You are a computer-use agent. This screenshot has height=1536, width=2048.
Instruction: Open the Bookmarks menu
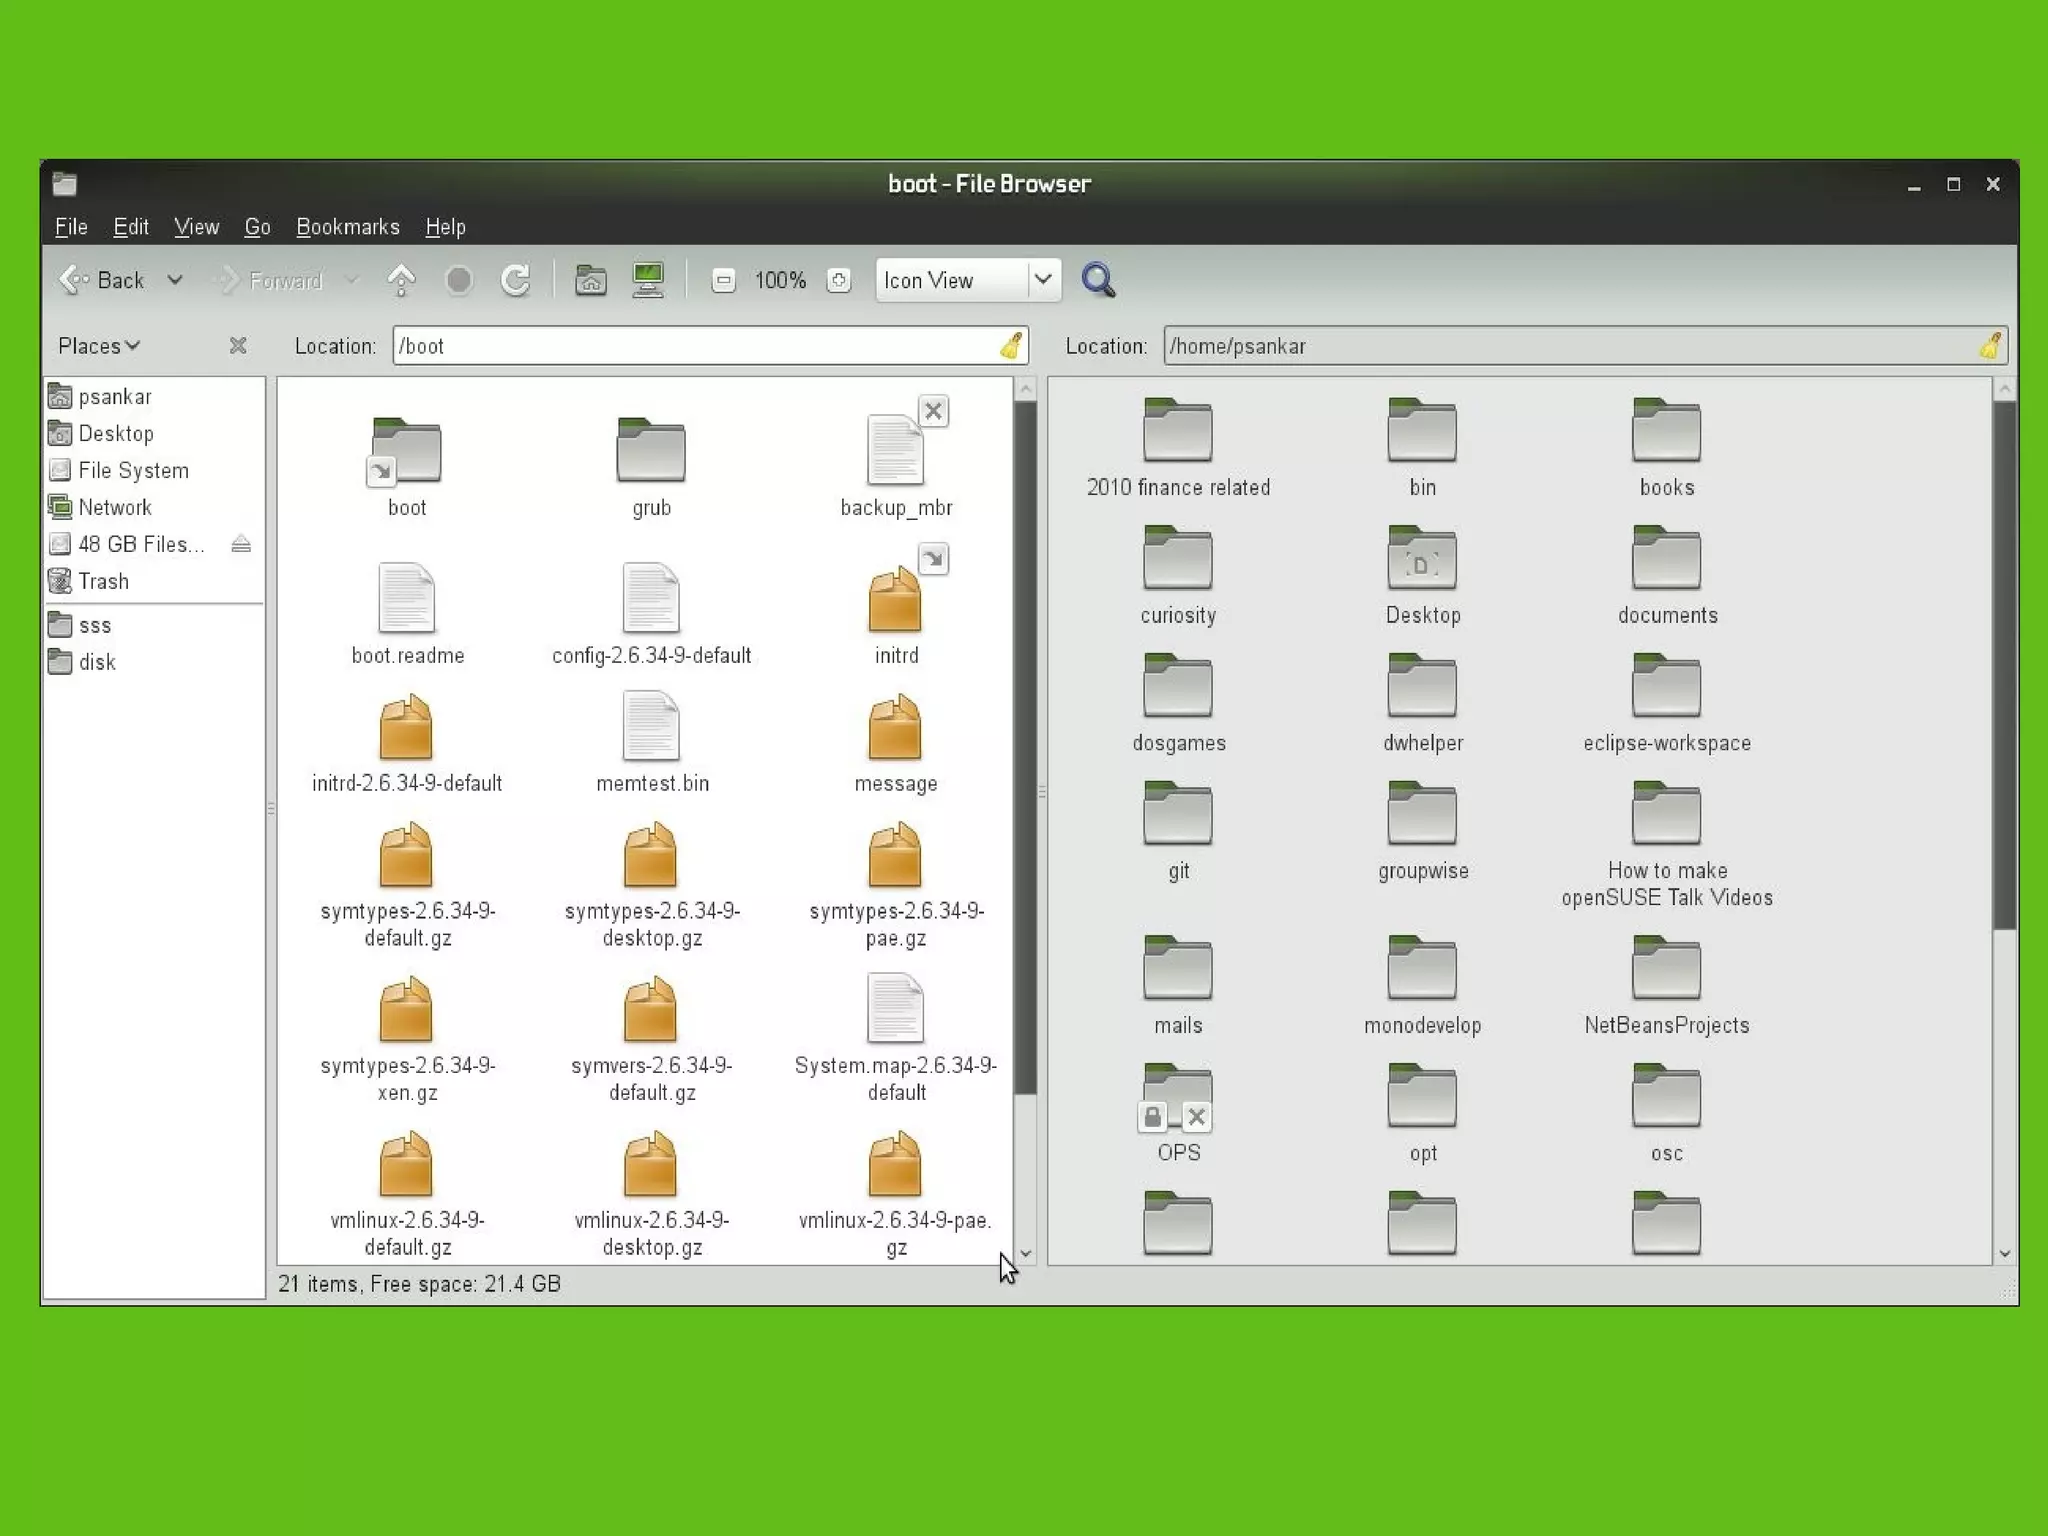347,227
